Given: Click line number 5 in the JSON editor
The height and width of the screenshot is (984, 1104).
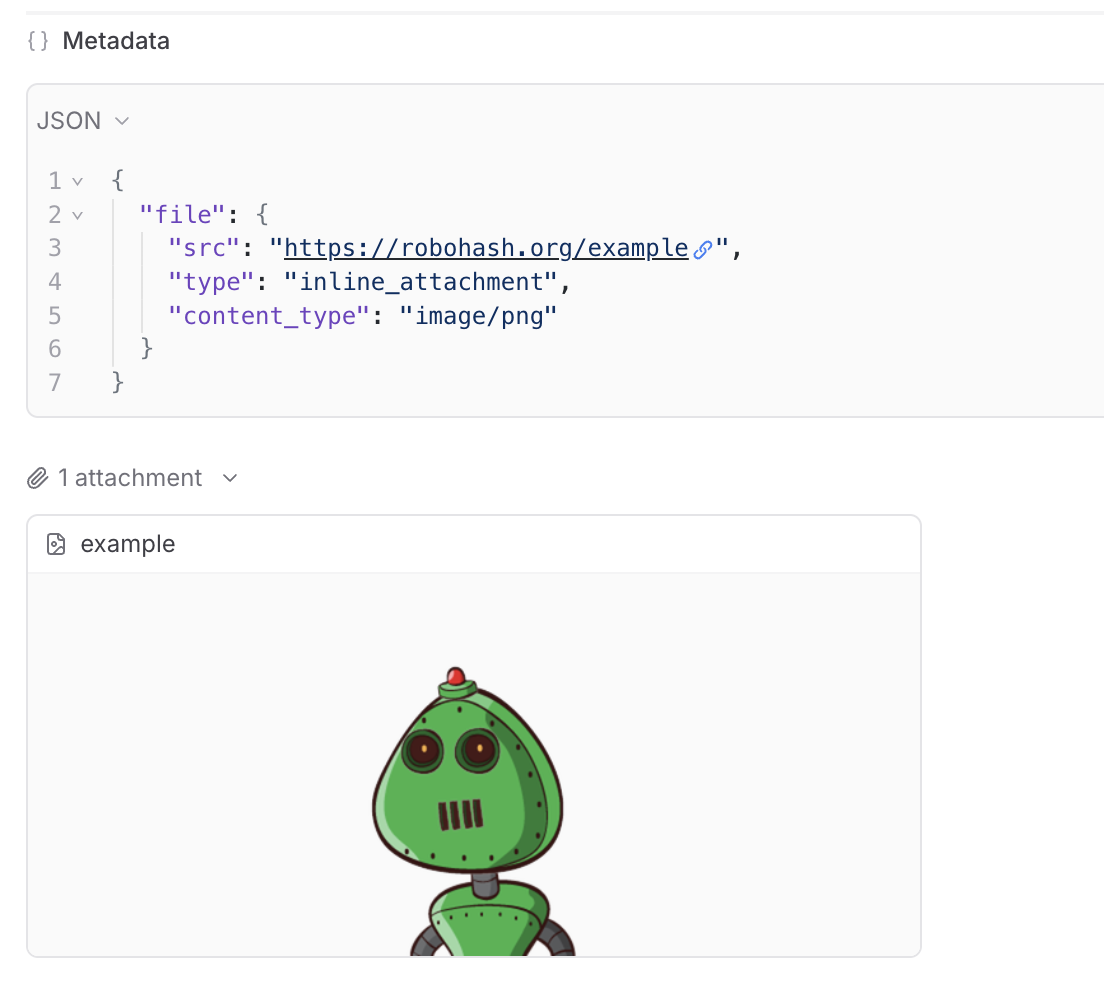Looking at the screenshot, I should click(55, 315).
